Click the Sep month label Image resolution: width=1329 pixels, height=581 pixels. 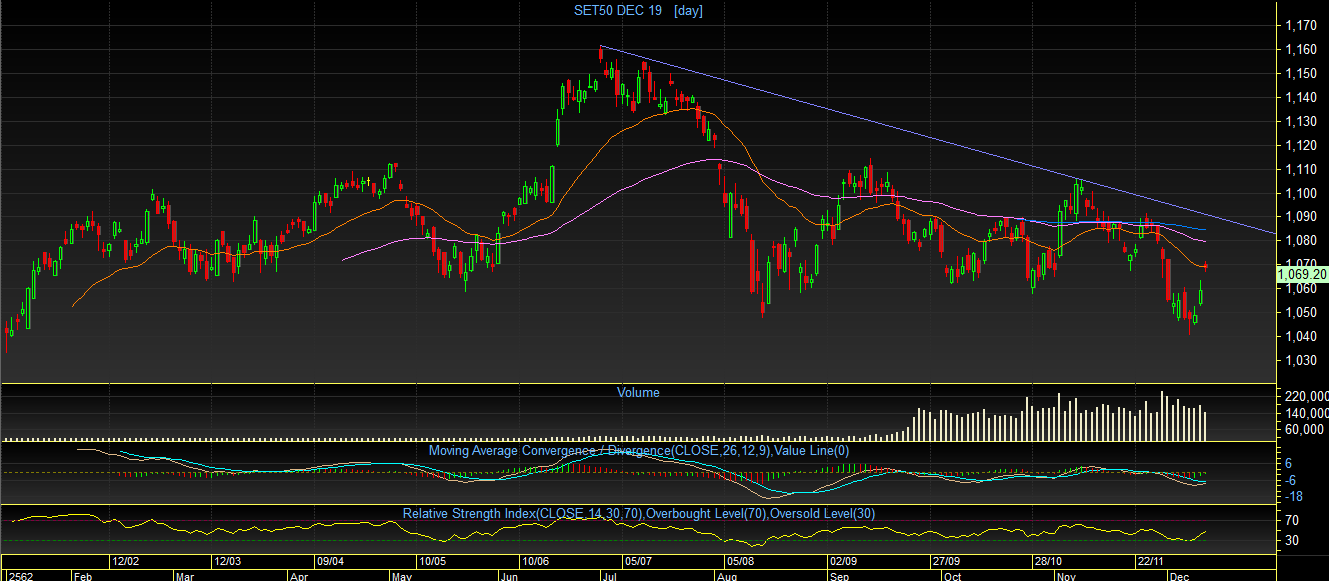tap(839, 576)
